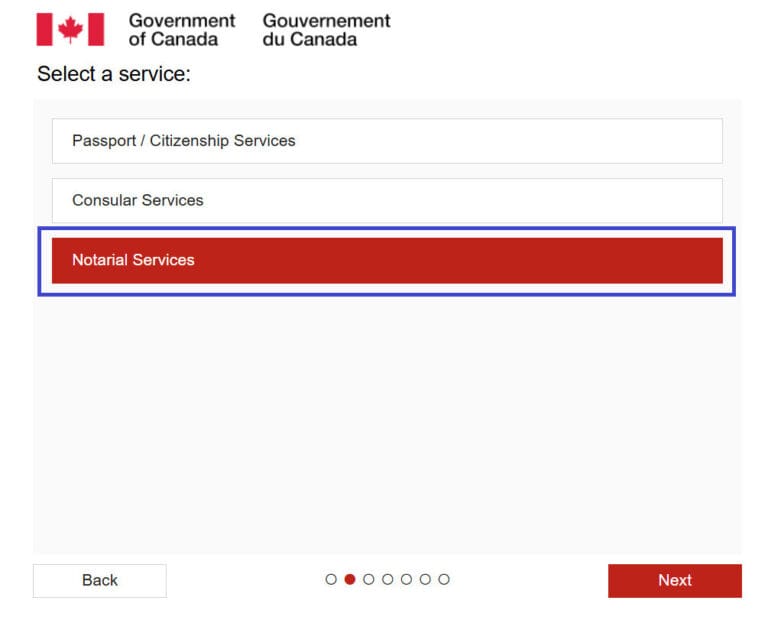The height and width of the screenshot is (620, 768).
Task: Go back with the Back button
Action: pyautogui.click(x=100, y=580)
